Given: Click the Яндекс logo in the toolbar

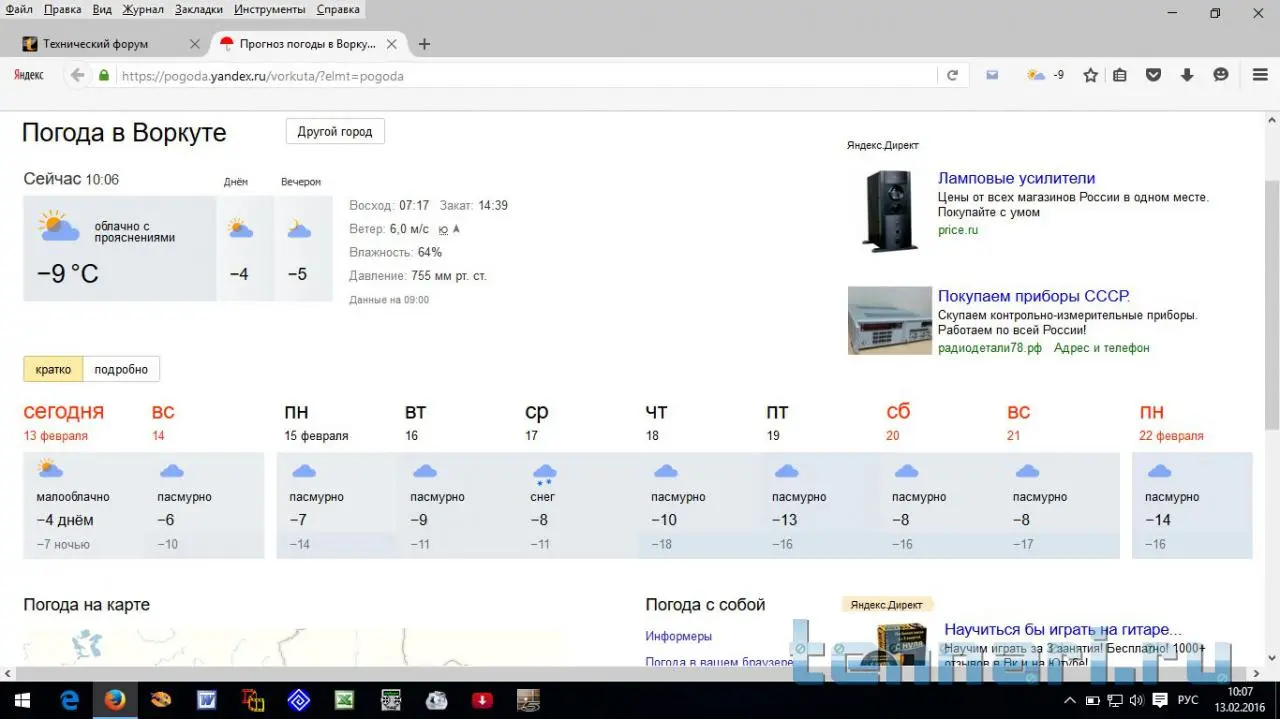Looking at the screenshot, I should (x=28, y=75).
